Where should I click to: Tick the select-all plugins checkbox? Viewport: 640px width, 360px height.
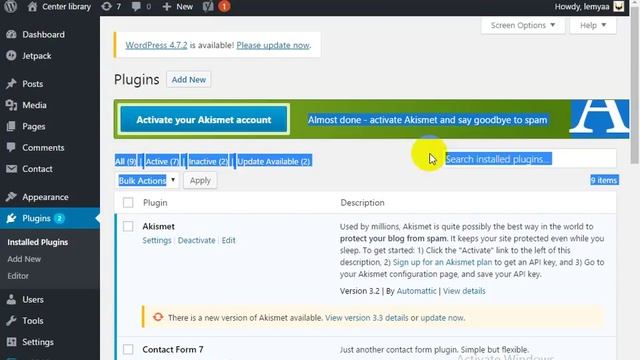pos(128,202)
